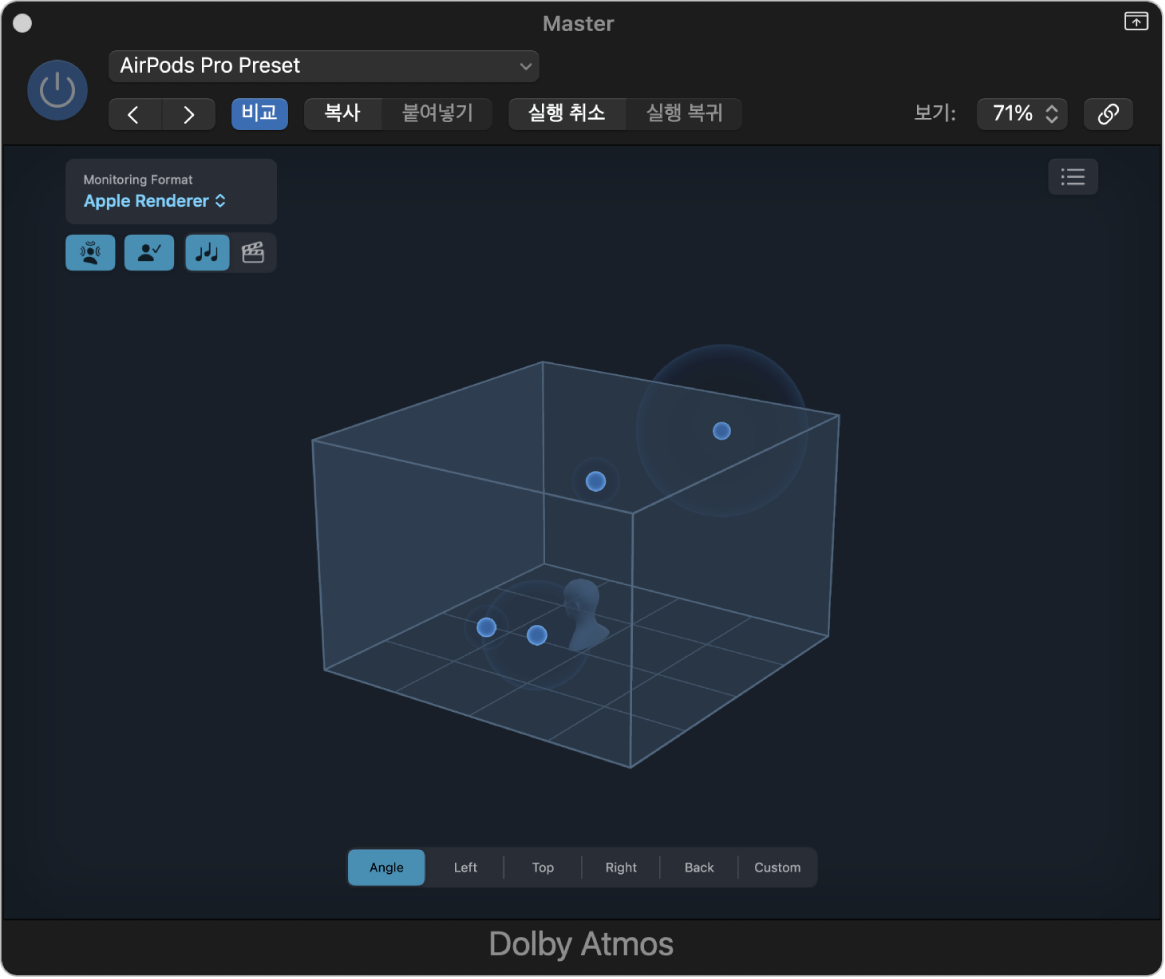Viewport: 1165px width, 979px height.
Task: Toggle the personalized spatial audio profile icon
Action: tap(149, 253)
